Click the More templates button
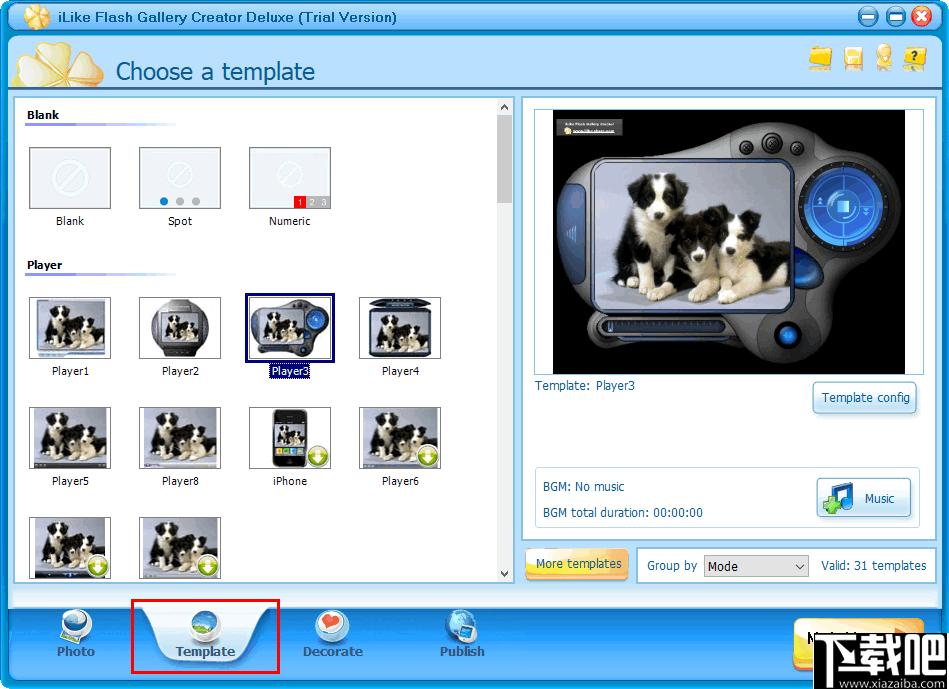Image resolution: width=949 pixels, height=689 pixels. (x=577, y=564)
